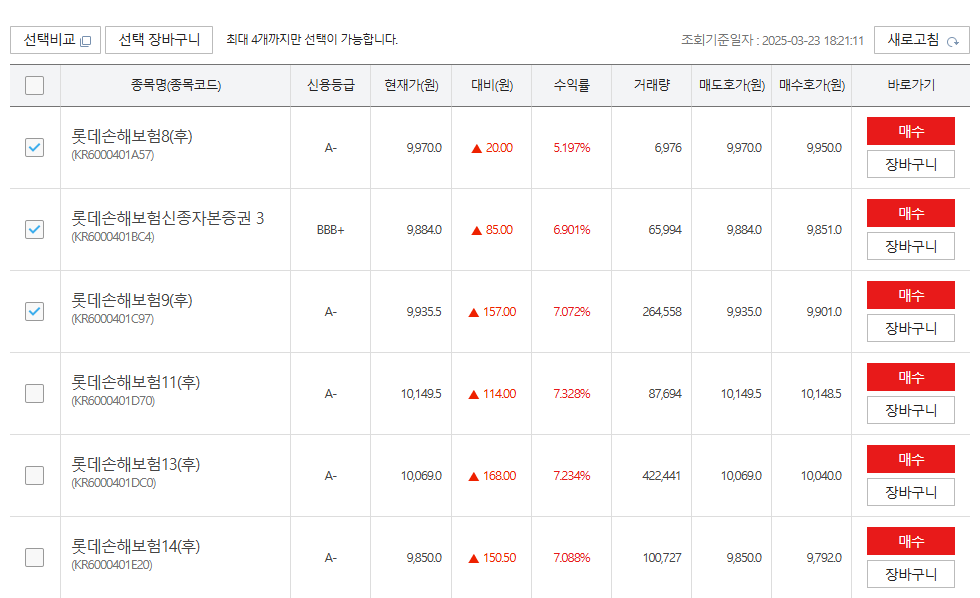Uncheck the 롯데손해보험9(후) checkbox
This screenshot has height=598, width=980.
tap(34, 311)
